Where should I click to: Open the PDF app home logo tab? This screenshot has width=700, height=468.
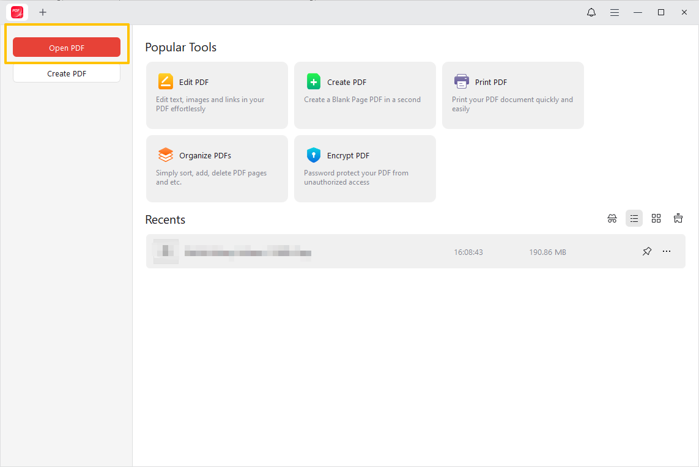point(17,12)
